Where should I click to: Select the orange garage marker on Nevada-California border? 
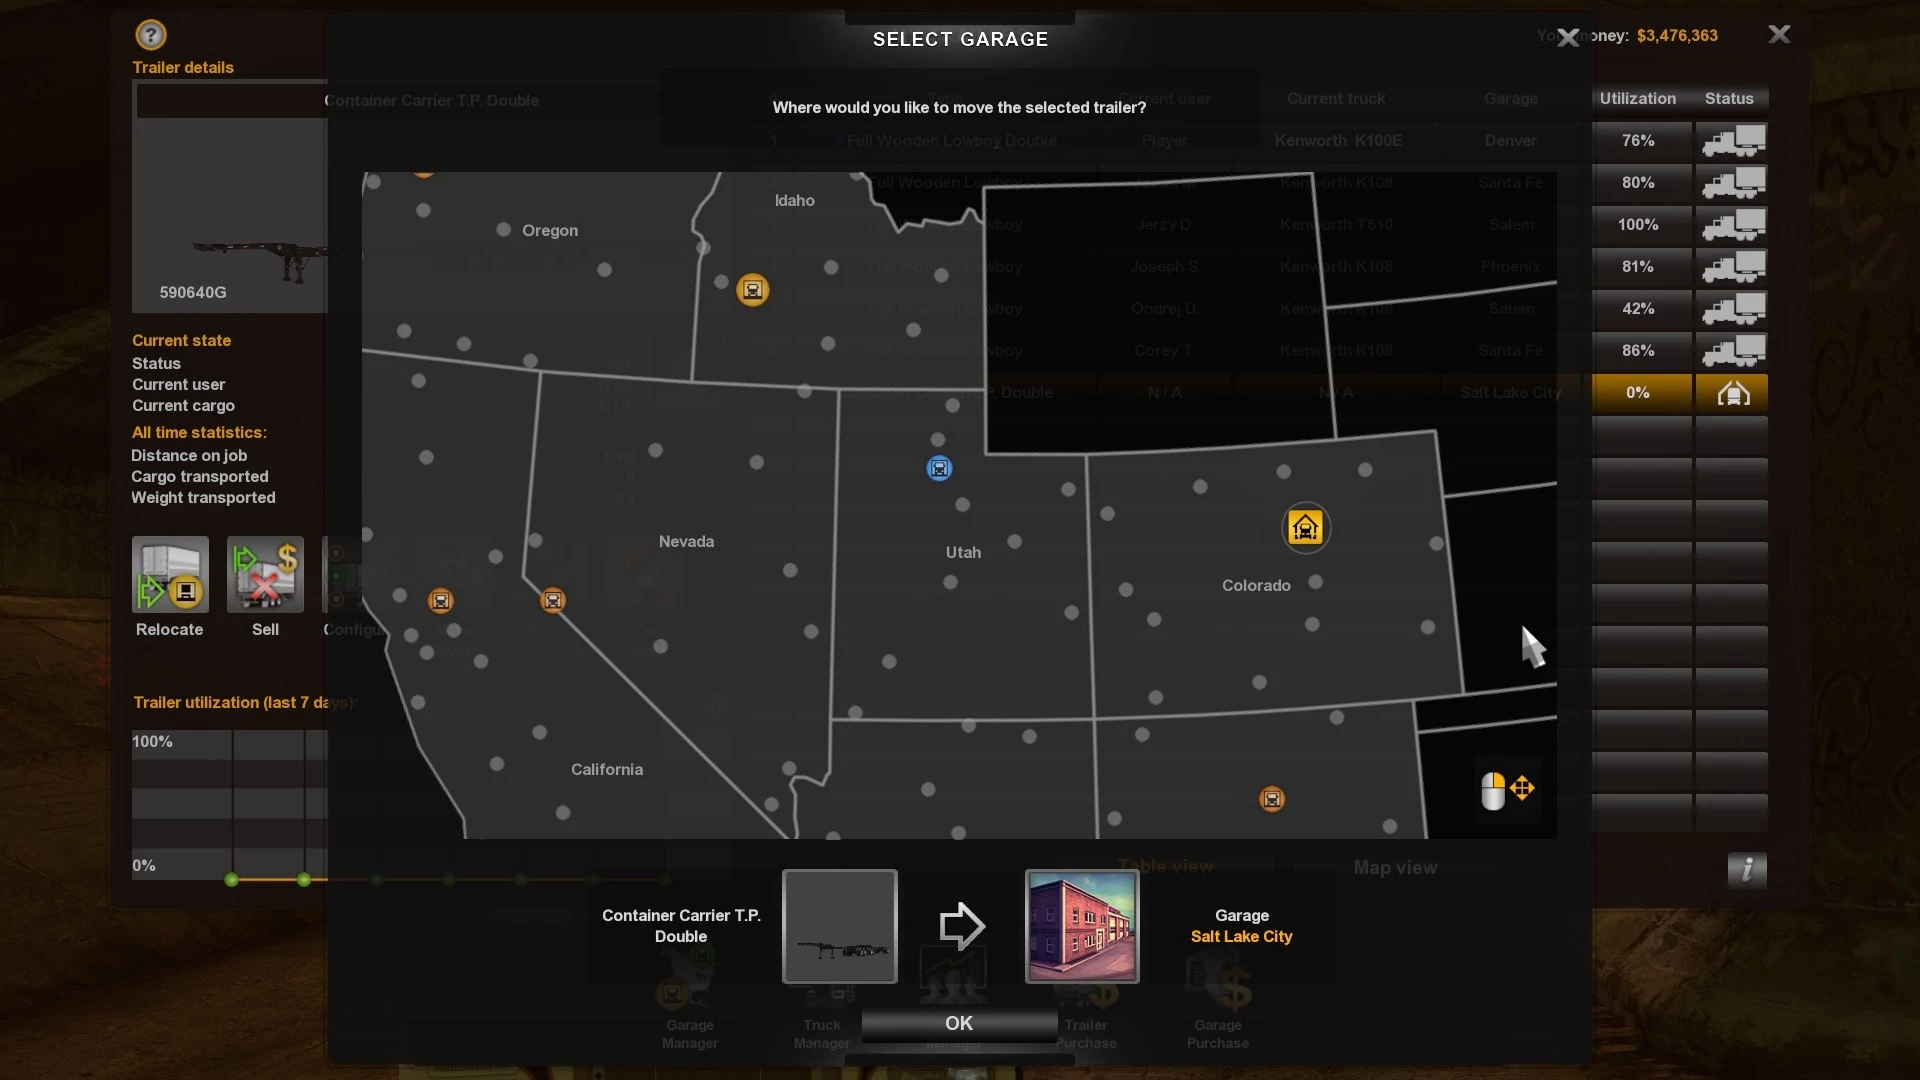(552, 600)
